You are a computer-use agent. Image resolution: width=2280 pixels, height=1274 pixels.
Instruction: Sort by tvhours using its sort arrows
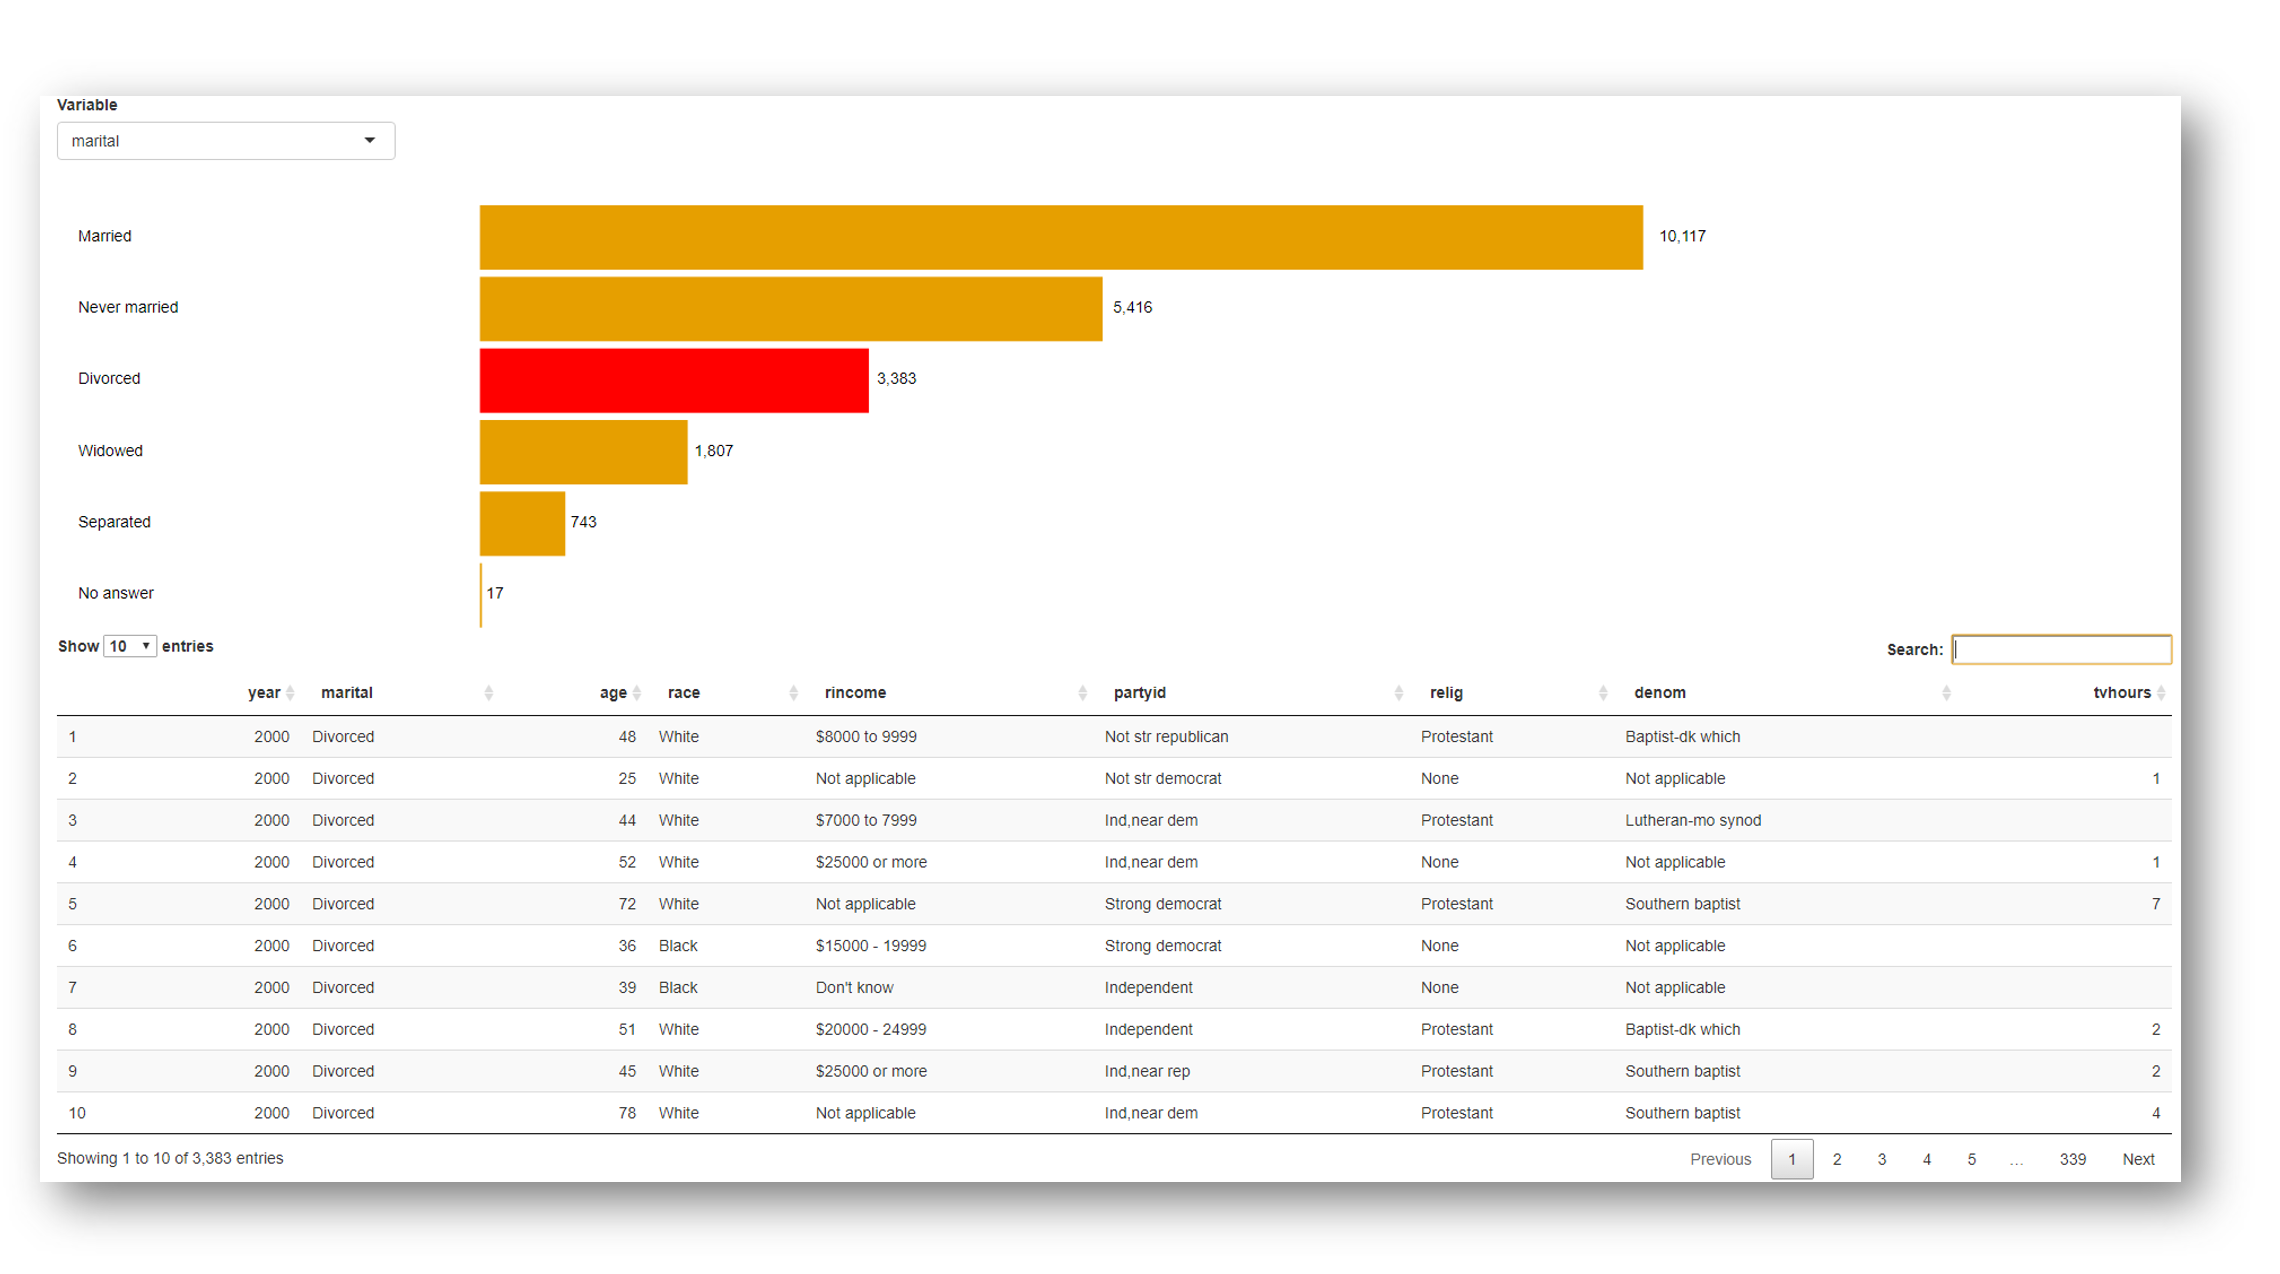(2162, 691)
